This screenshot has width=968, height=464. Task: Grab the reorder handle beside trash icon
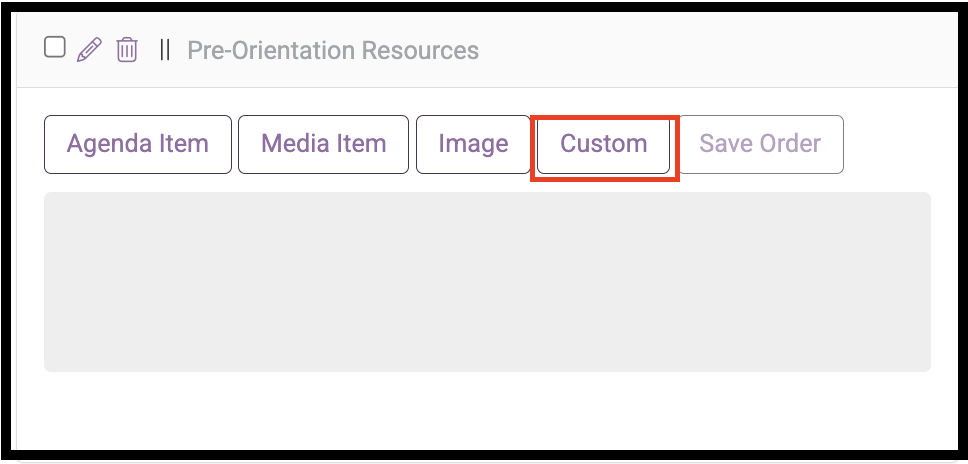pos(164,50)
